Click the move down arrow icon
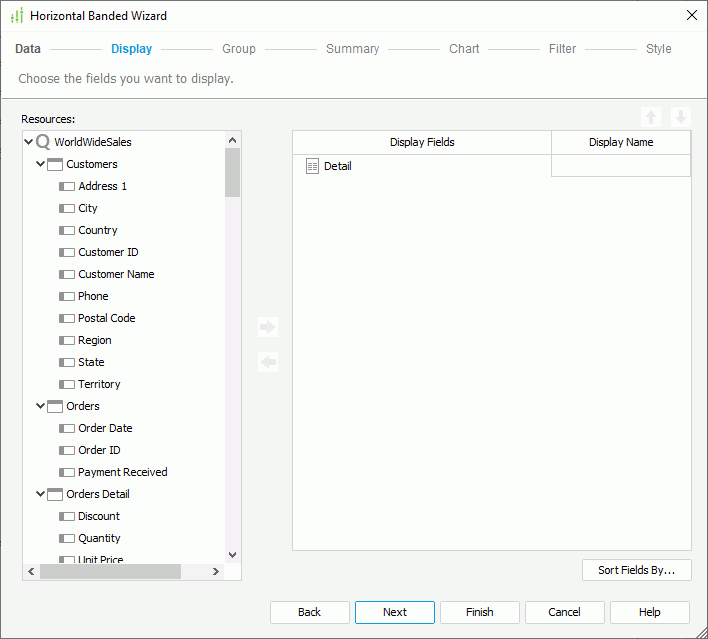This screenshot has height=639, width=708. pos(680,117)
